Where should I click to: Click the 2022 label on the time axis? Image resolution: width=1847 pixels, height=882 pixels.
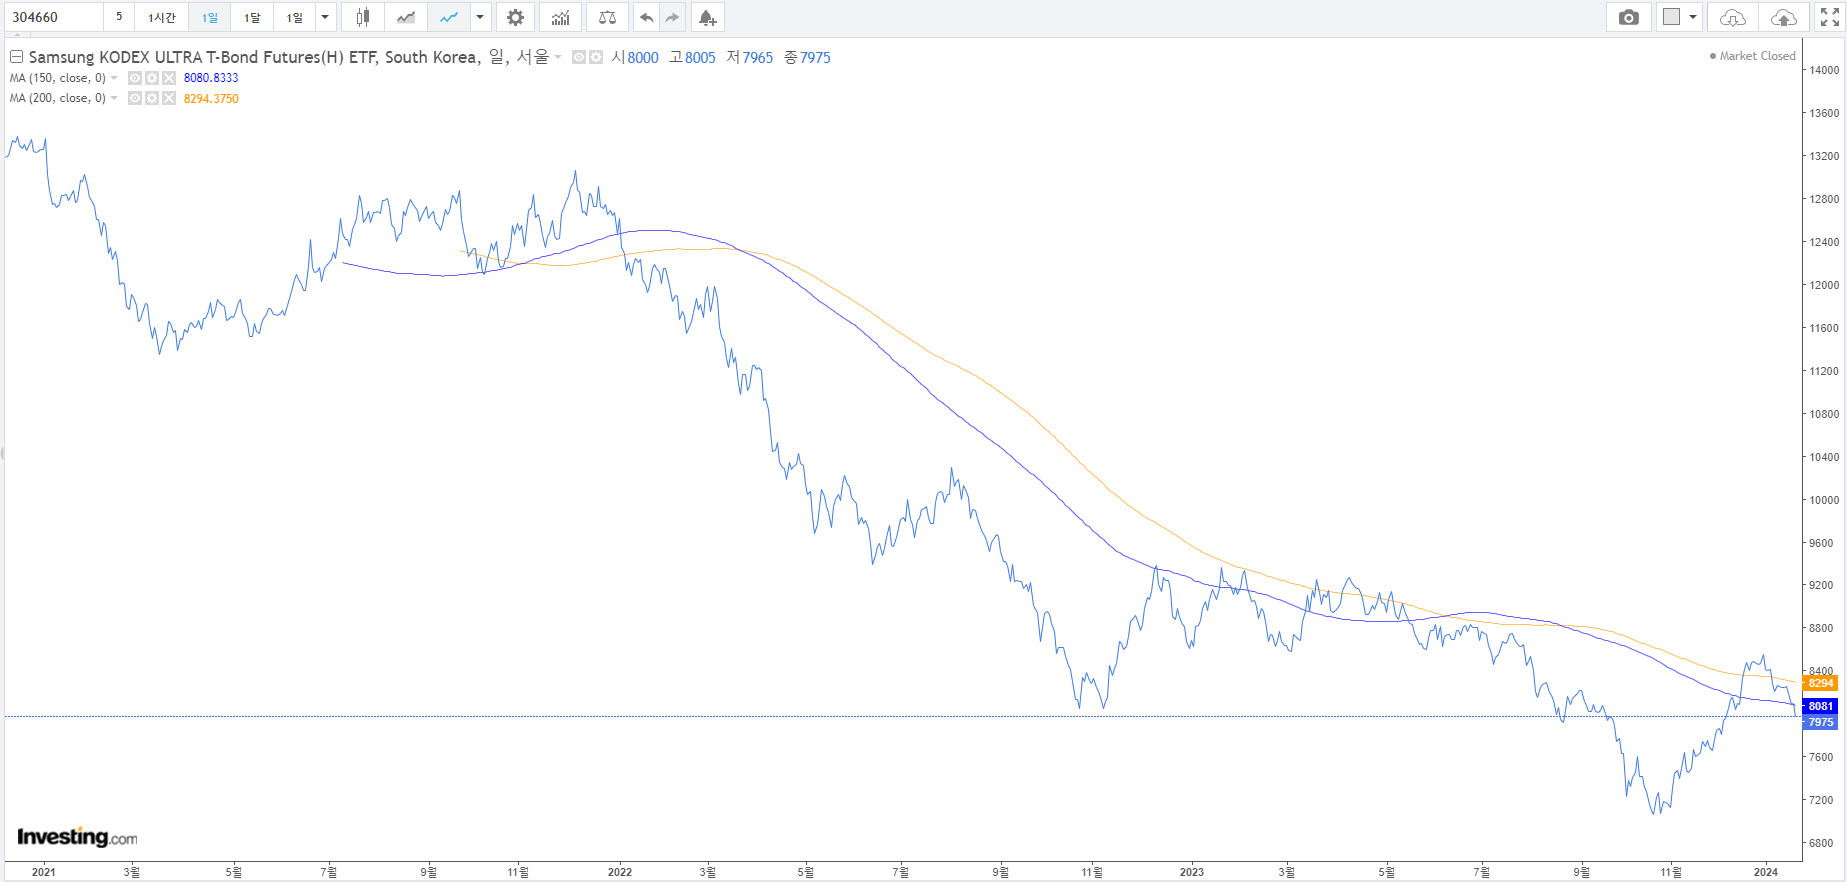coord(620,872)
